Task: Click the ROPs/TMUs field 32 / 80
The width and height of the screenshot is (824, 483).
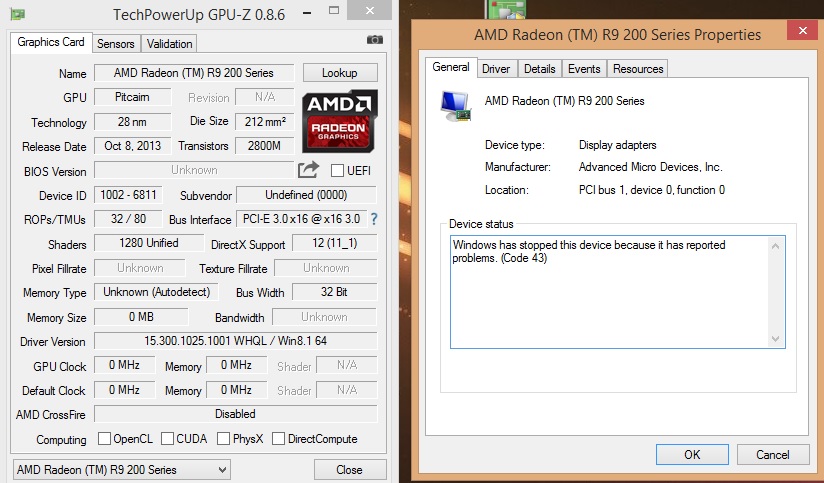Action: [x=128, y=219]
